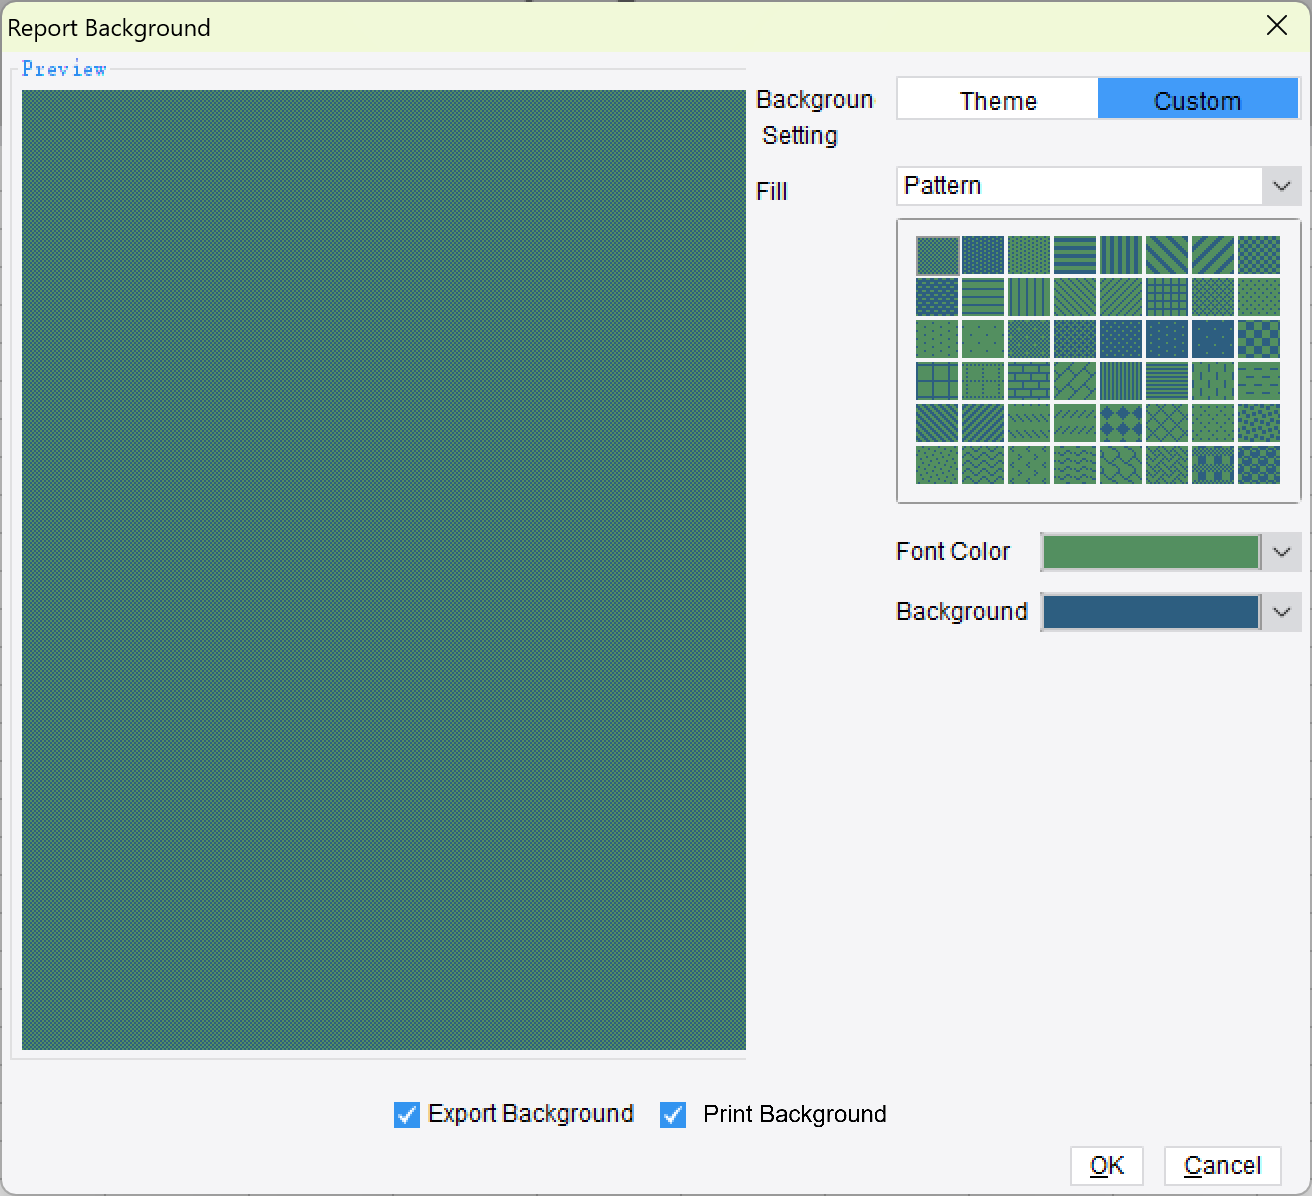This screenshot has height=1196, width=1312.
Task: Select the diamond lattice outline pattern
Action: point(1167,423)
